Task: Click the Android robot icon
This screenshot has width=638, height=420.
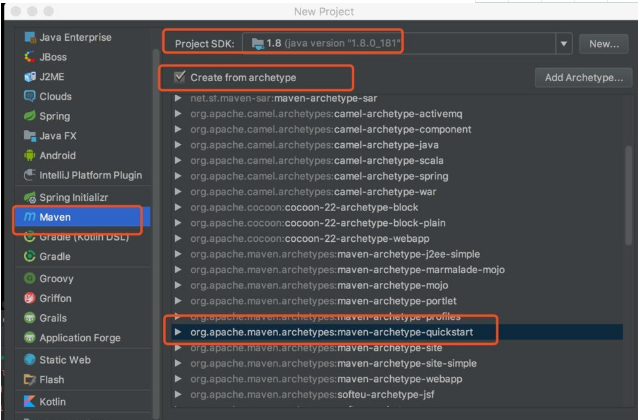Action: [x=30, y=155]
